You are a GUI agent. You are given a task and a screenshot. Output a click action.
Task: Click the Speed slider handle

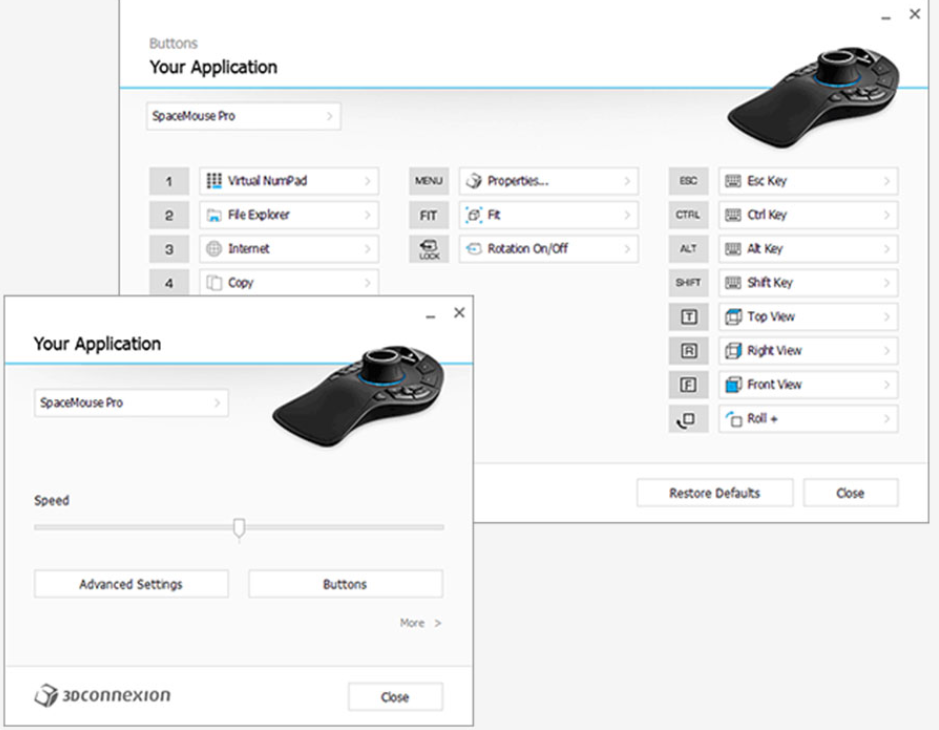click(x=239, y=527)
